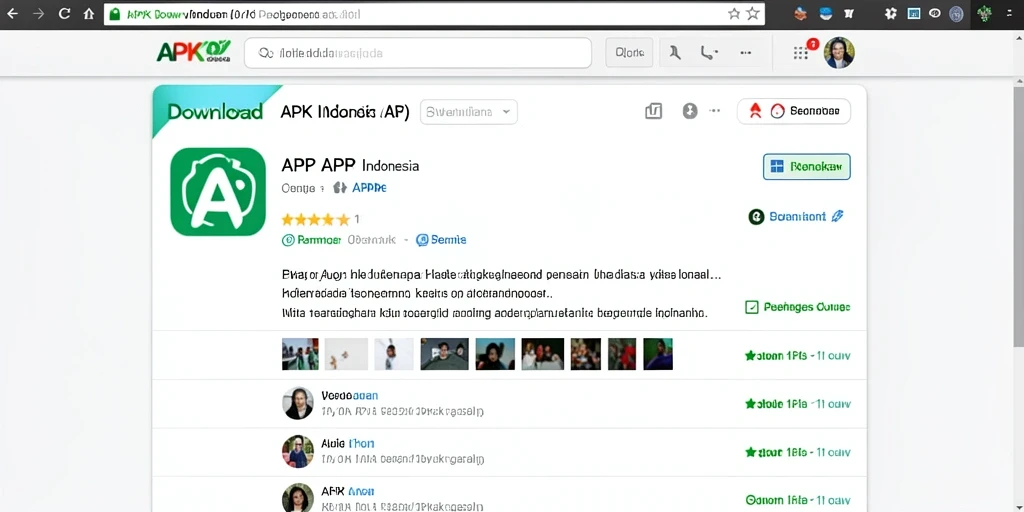Open the three-dots menu in the card header
Image resolution: width=1024 pixels, height=512 pixels.
click(x=715, y=111)
